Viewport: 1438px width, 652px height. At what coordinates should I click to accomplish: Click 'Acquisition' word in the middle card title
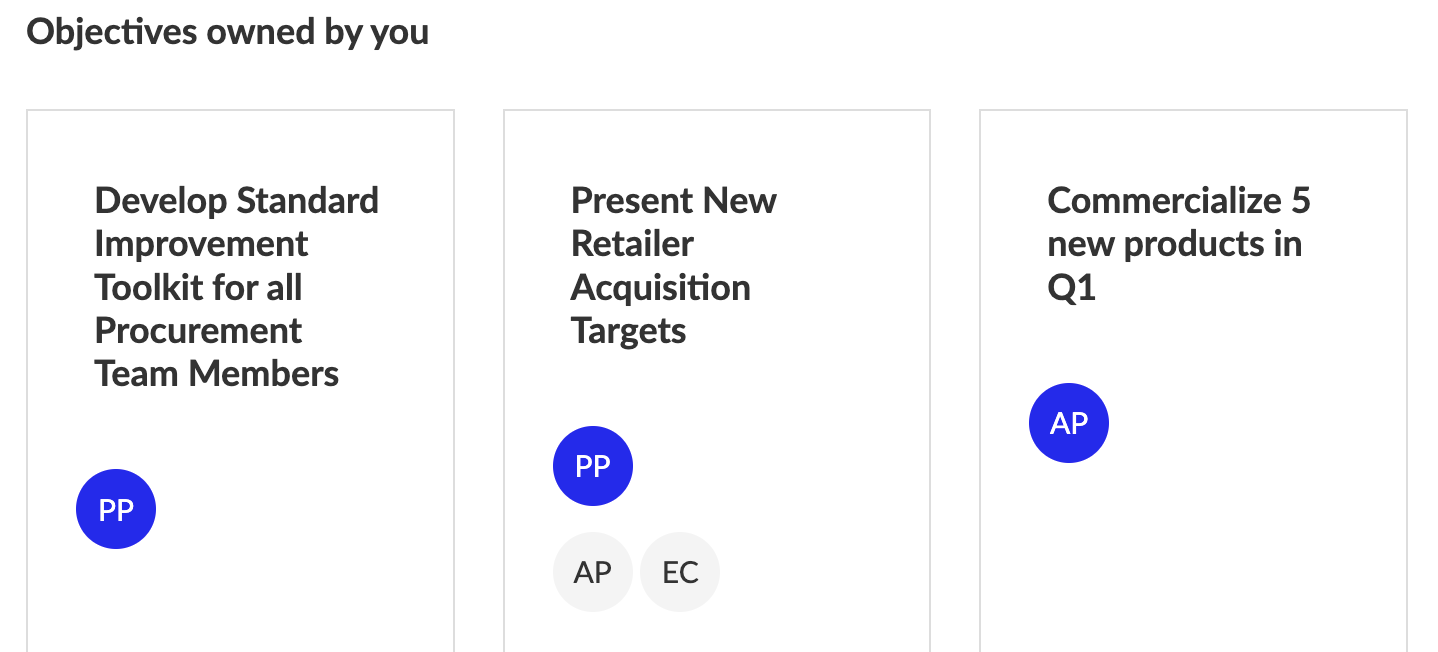click(661, 288)
